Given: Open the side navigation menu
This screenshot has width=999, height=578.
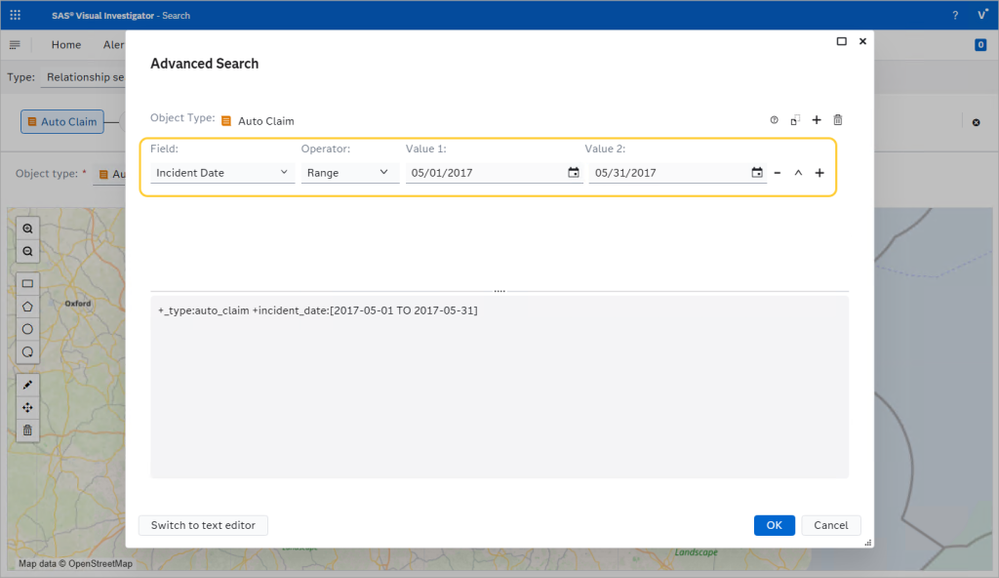Looking at the screenshot, I should coord(15,45).
